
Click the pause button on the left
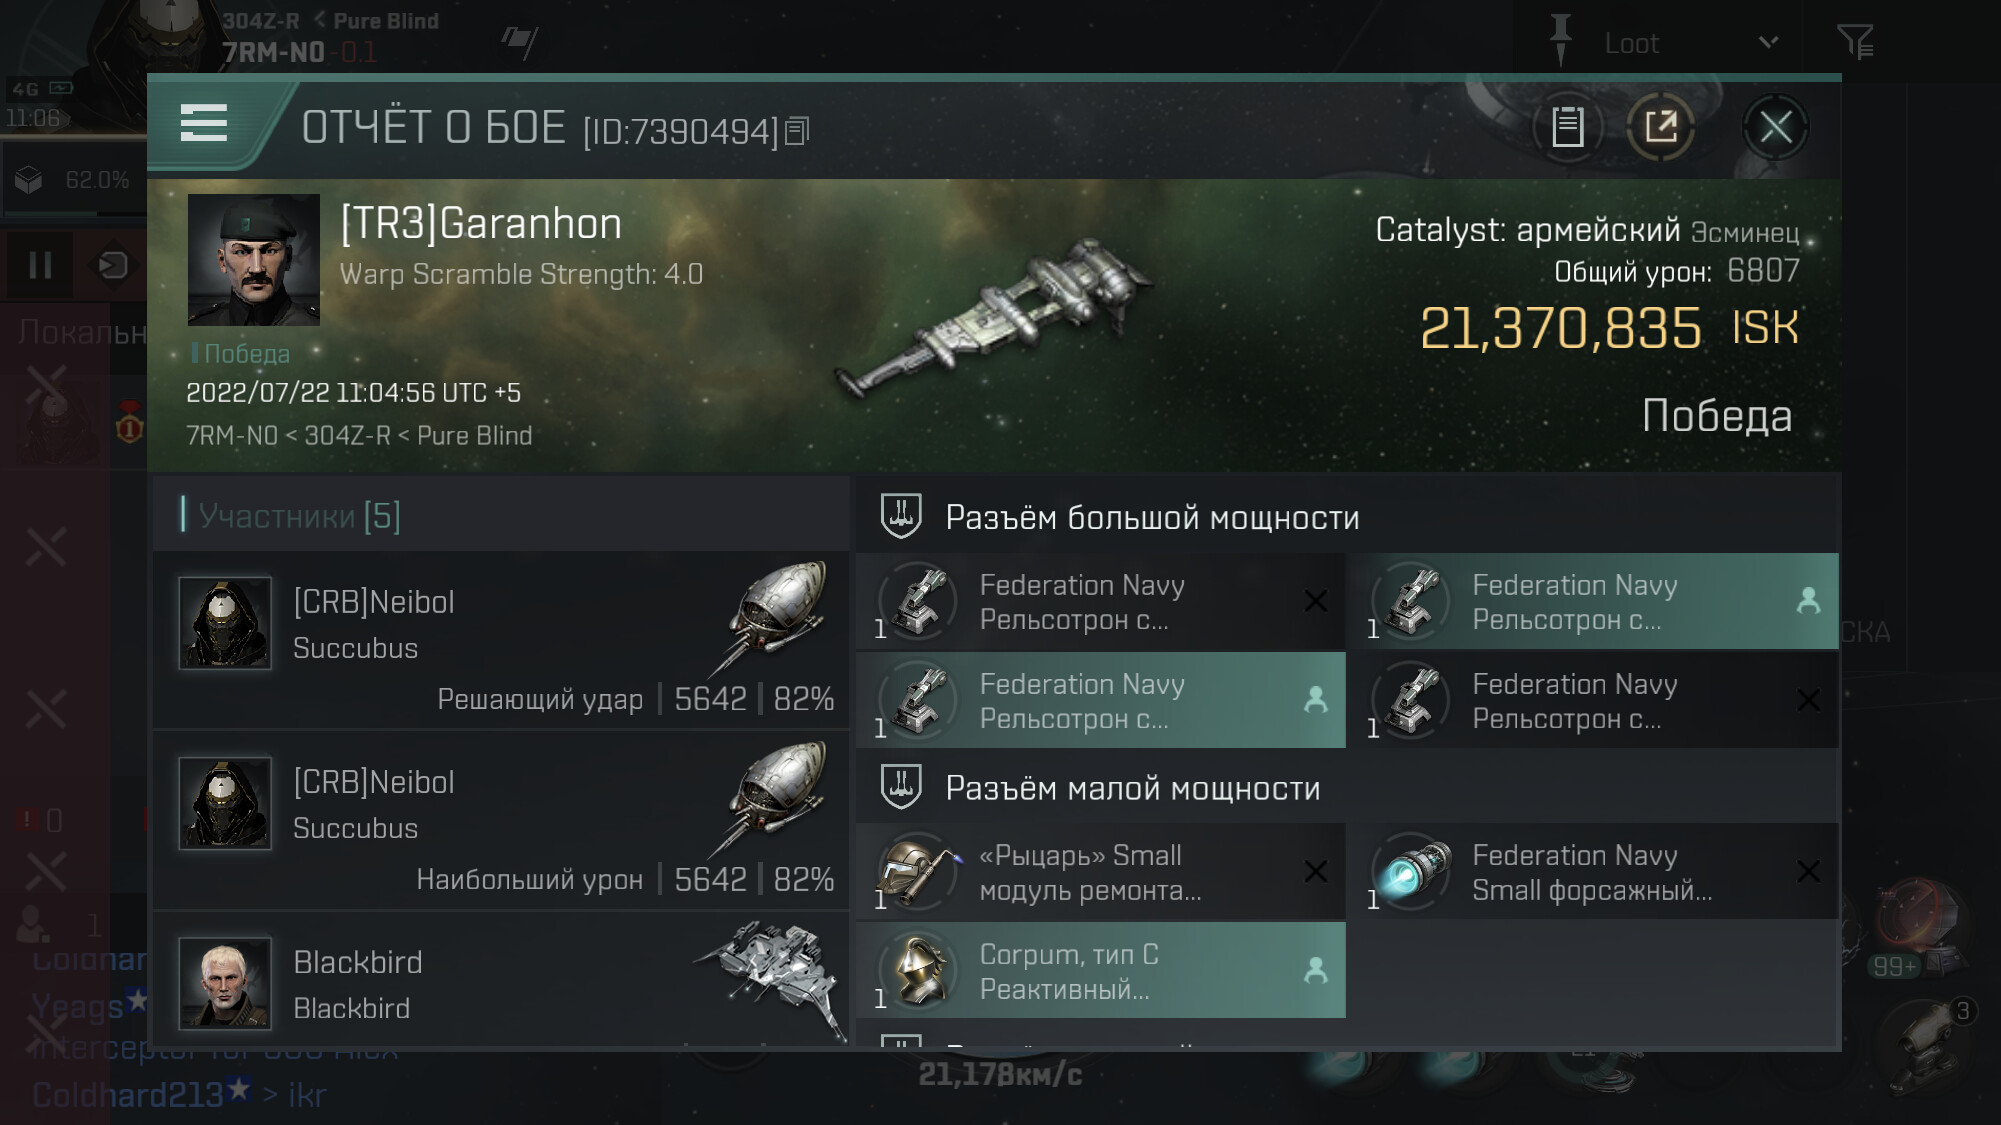(x=40, y=265)
